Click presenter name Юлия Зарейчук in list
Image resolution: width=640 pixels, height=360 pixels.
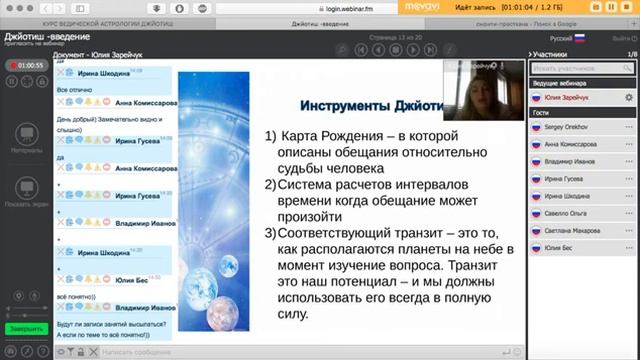[x=566, y=98]
